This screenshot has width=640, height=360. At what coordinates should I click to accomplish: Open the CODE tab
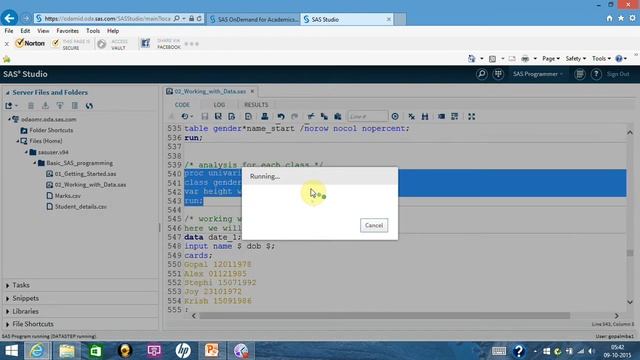tap(182, 105)
